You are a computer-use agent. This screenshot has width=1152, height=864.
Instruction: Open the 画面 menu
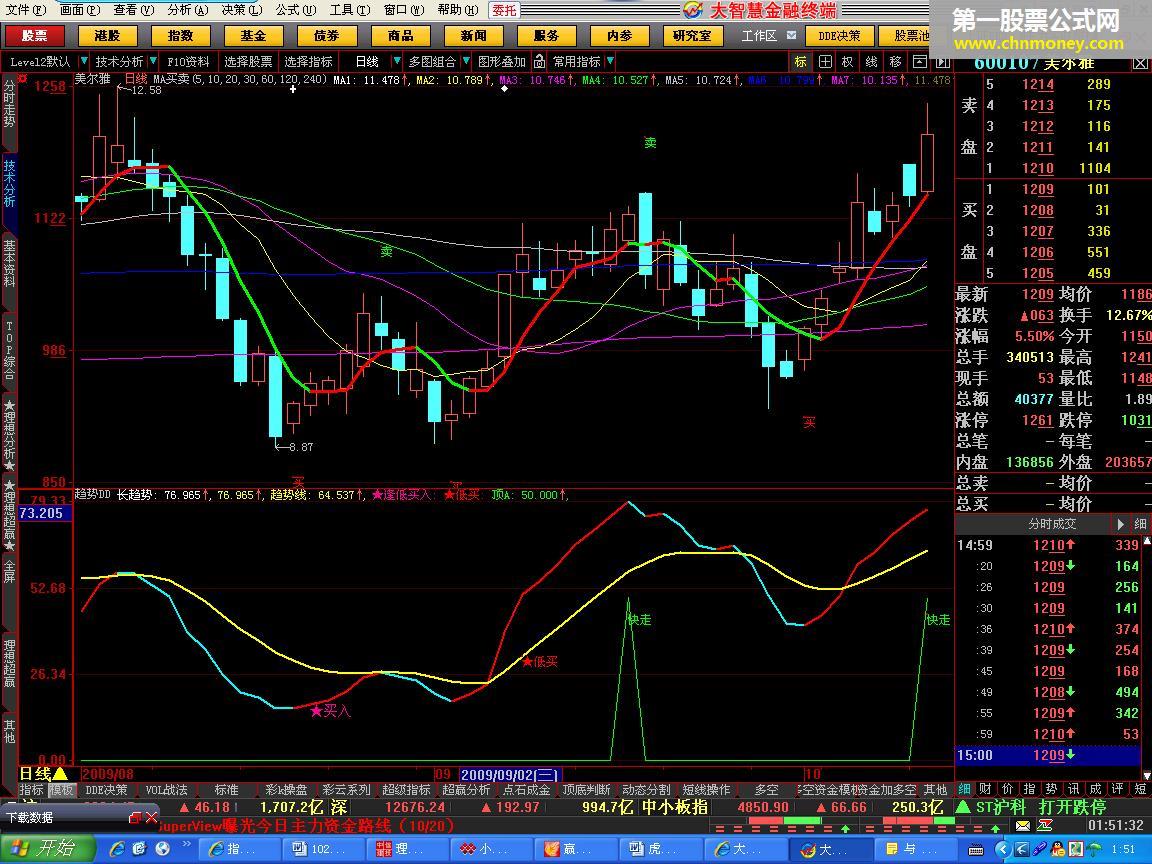point(79,10)
